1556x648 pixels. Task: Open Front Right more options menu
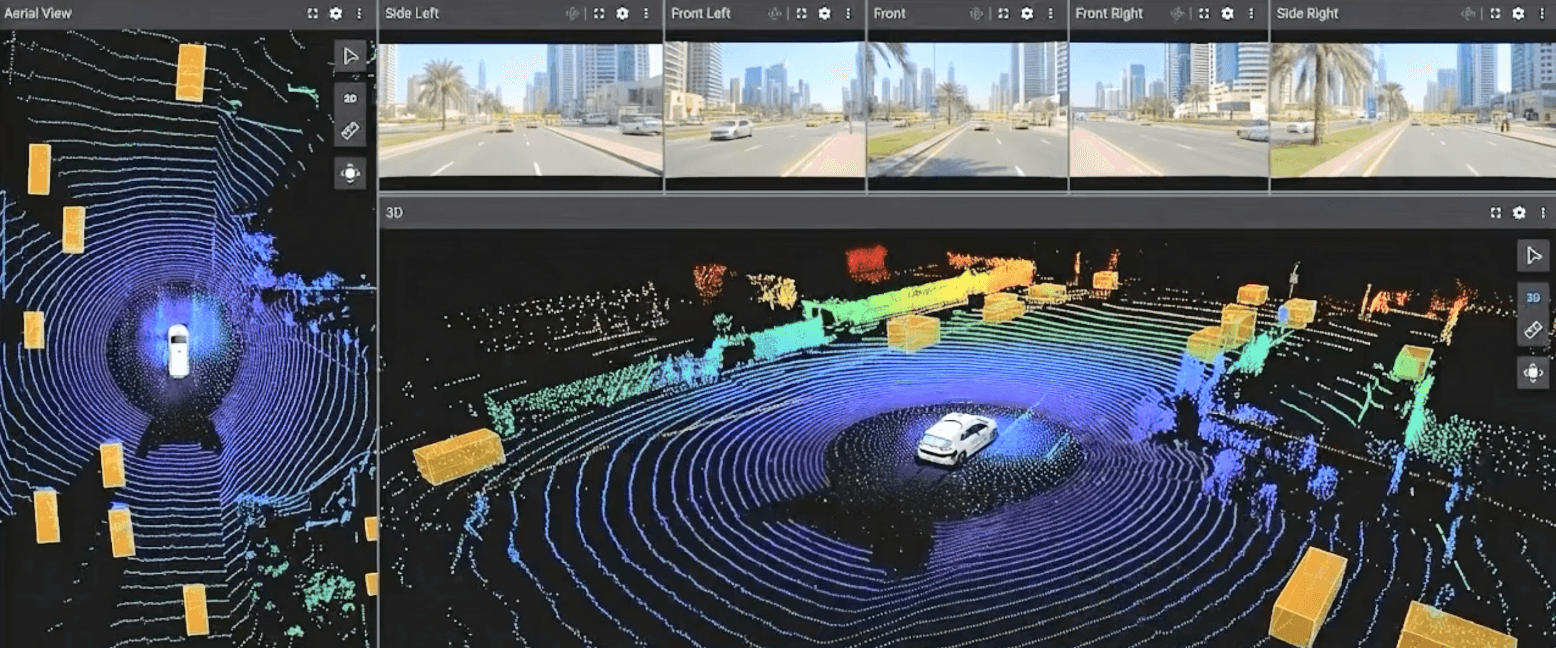click(x=1250, y=14)
